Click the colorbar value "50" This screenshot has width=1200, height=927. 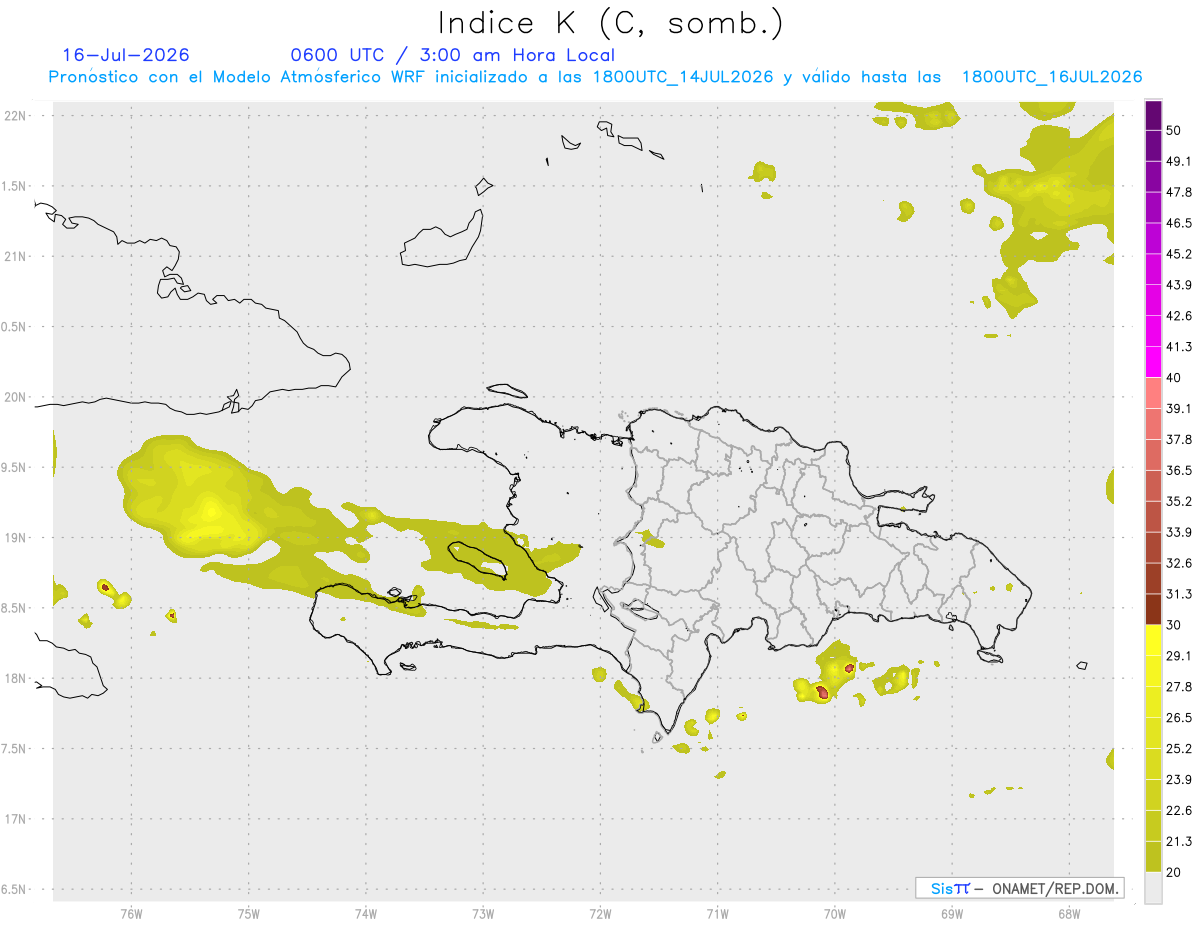[x=1175, y=131]
